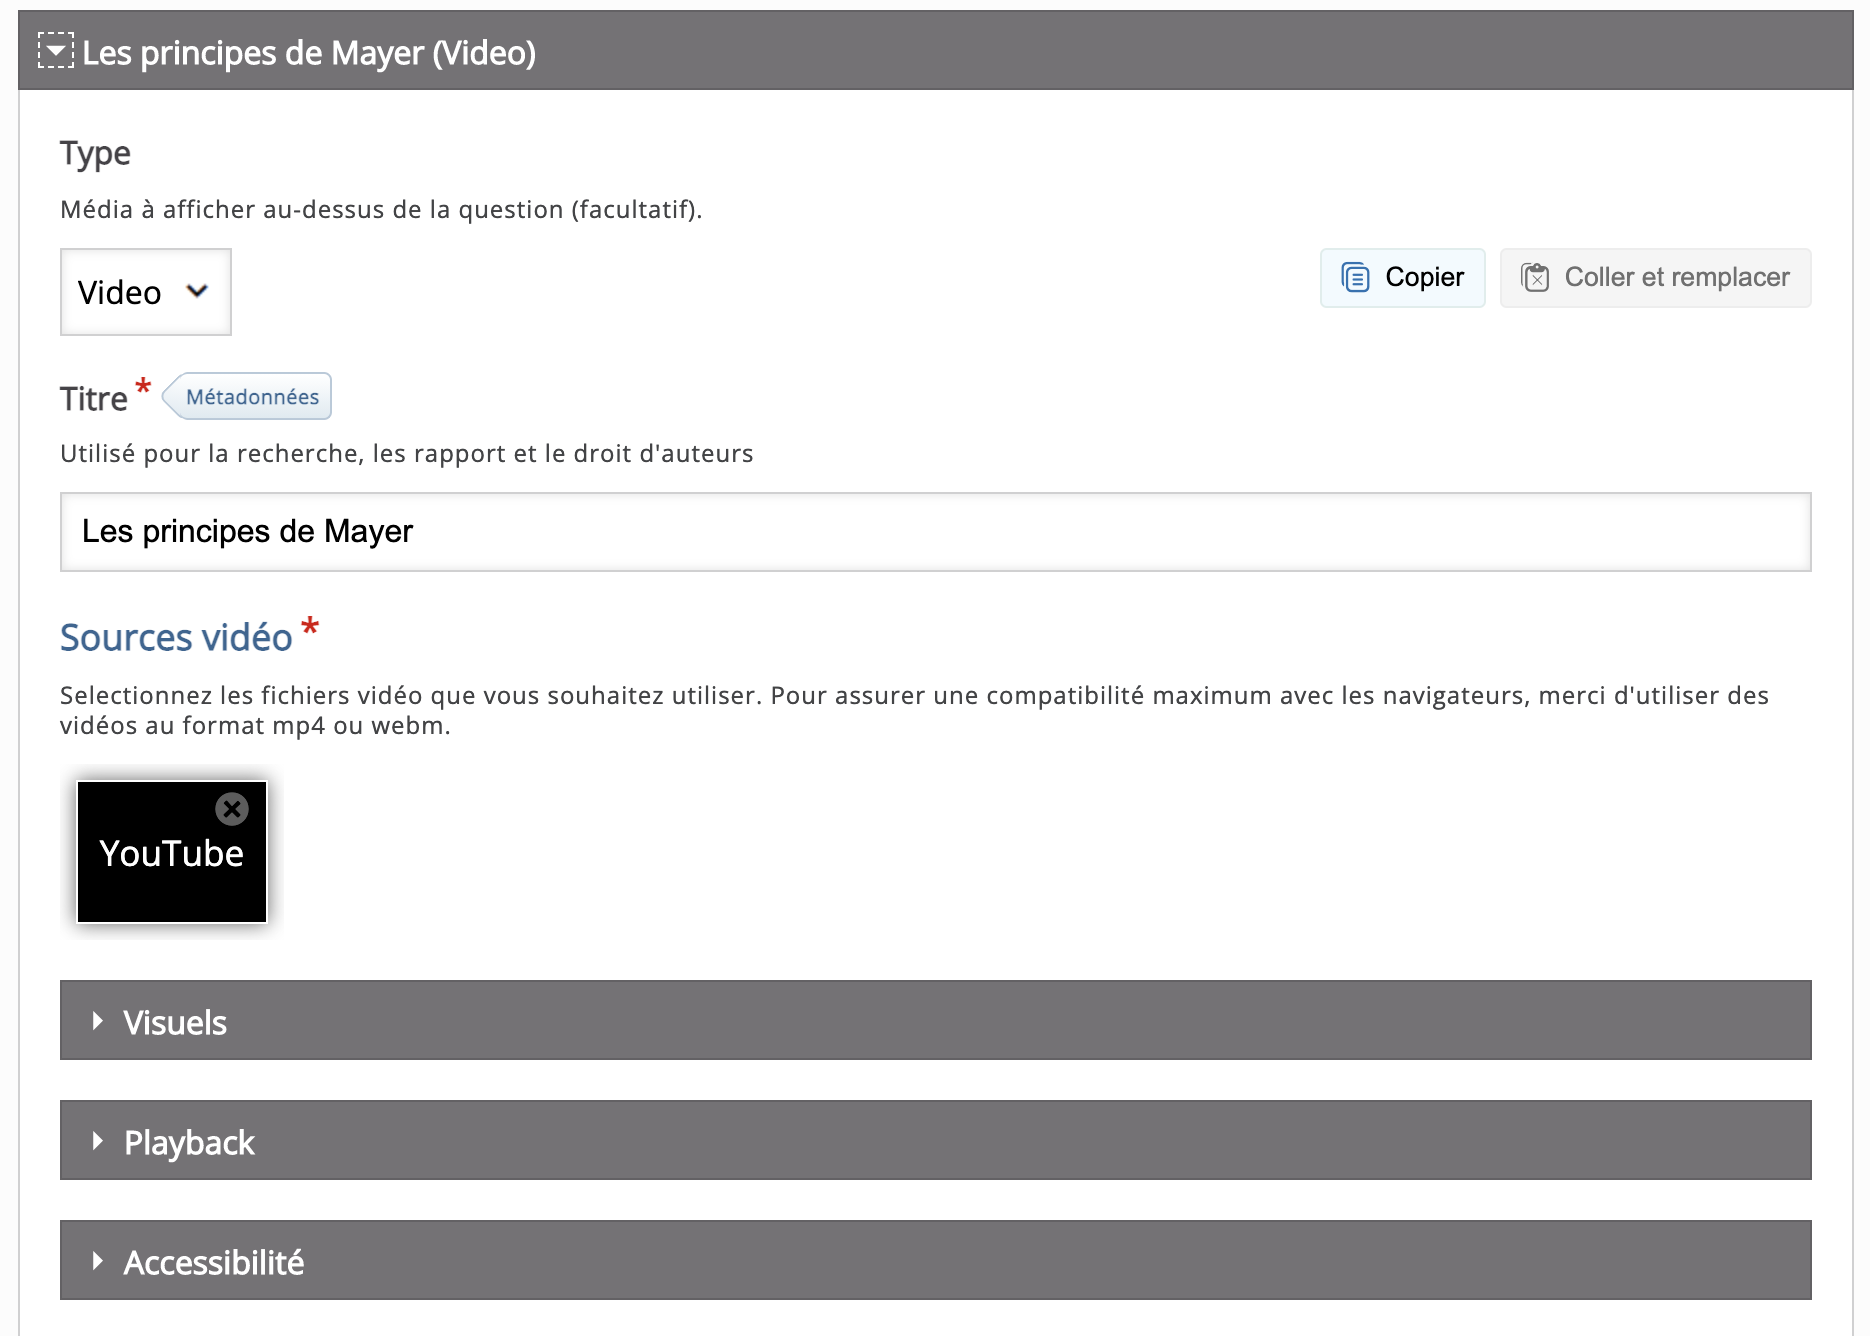Click the Sources vidéo heading
Viewport: 1870px width, 1336px height.
(x=176, y=638)
